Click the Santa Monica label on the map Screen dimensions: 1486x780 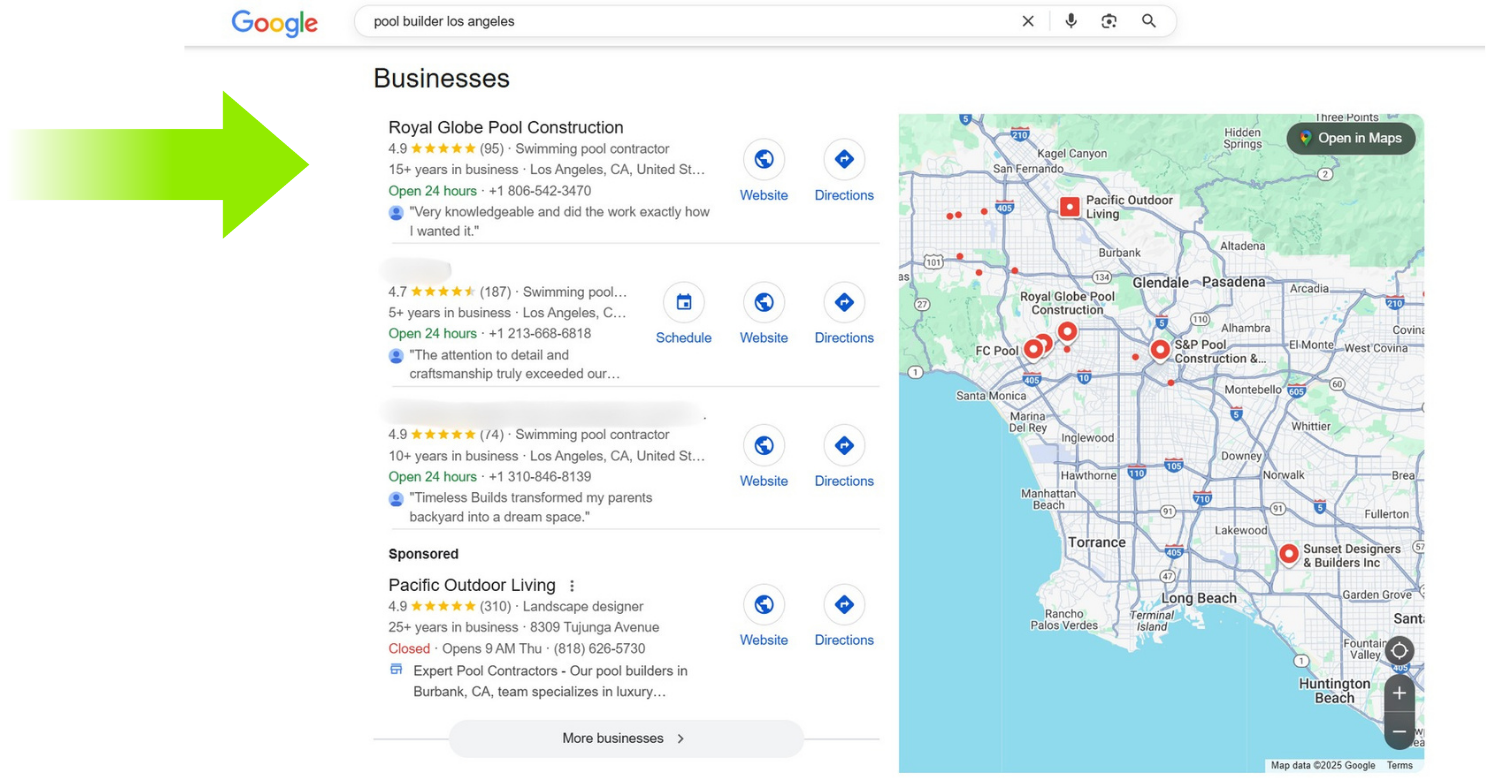tap(991, 396)
